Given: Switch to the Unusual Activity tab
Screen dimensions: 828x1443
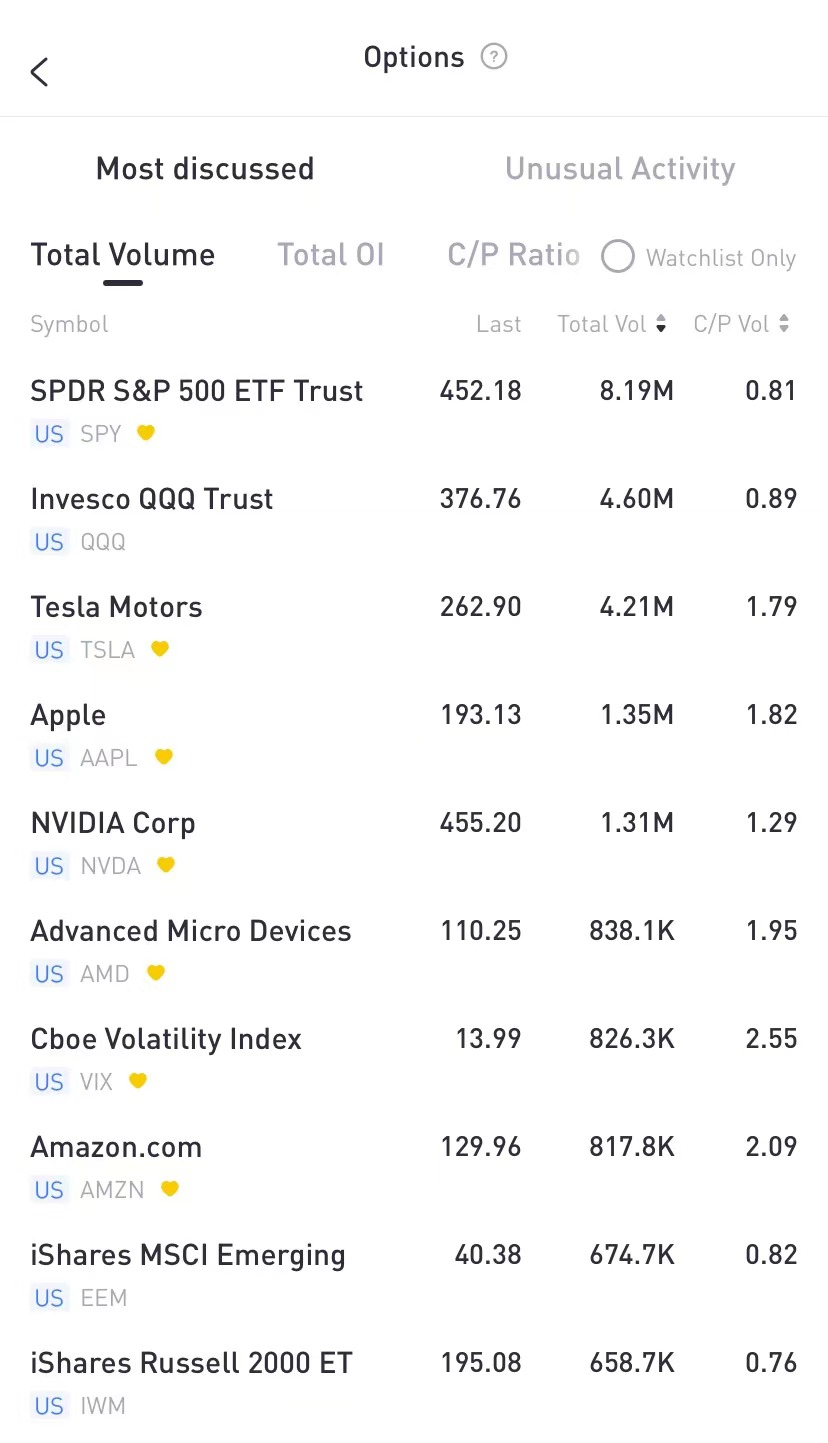Looking at the screenshot, I should point(620,169).
